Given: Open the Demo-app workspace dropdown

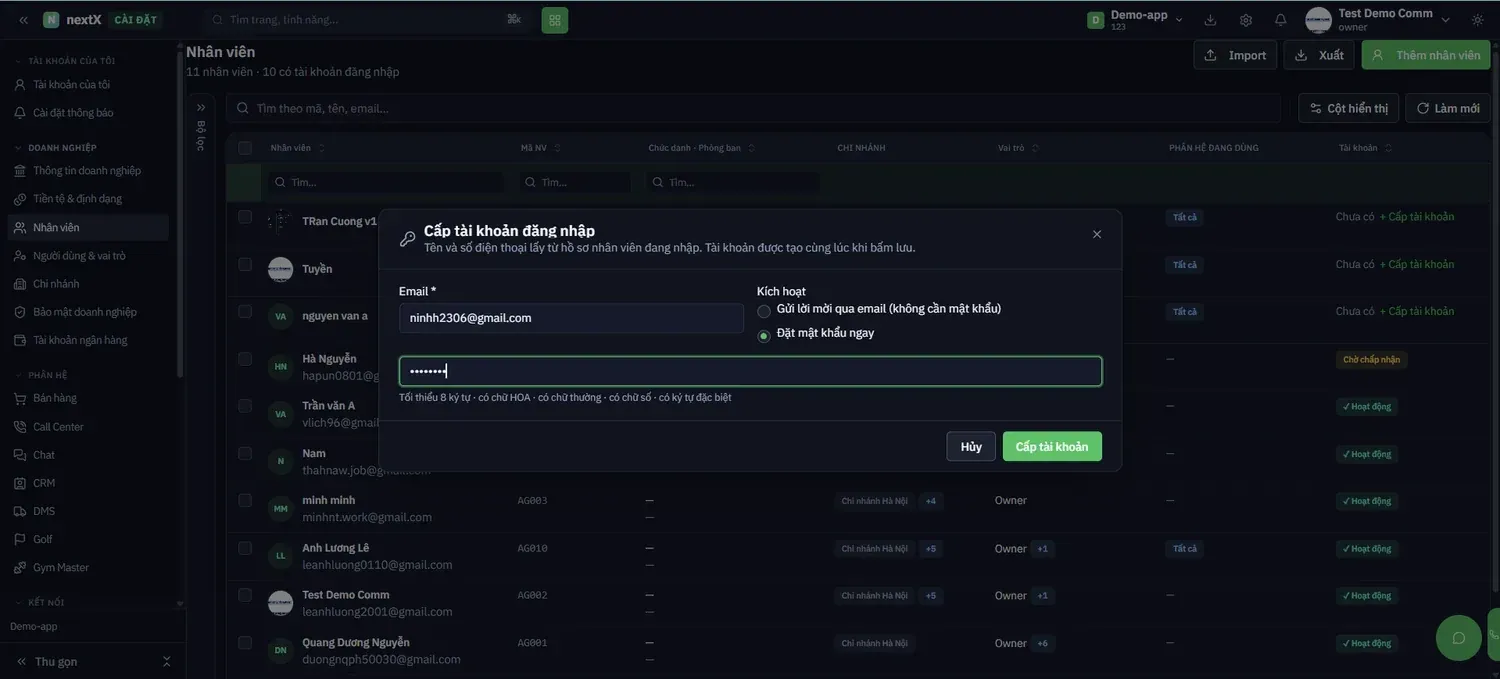Looking at the screenshot, I should [x=1136, y=20].
